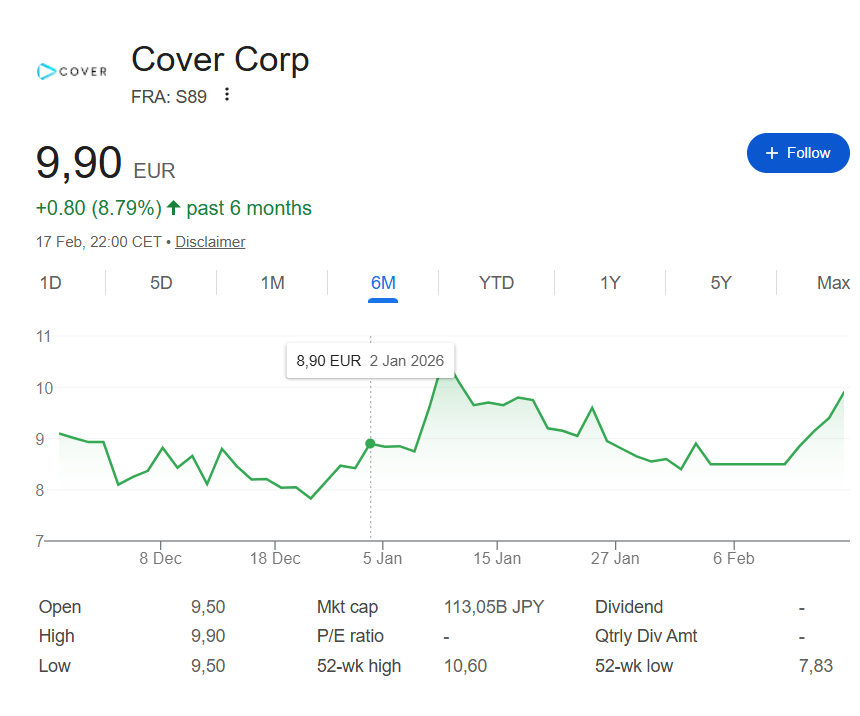Show year-to-date YTD chart
Screen dimensions: 860x716
click(x=496, y=283)
